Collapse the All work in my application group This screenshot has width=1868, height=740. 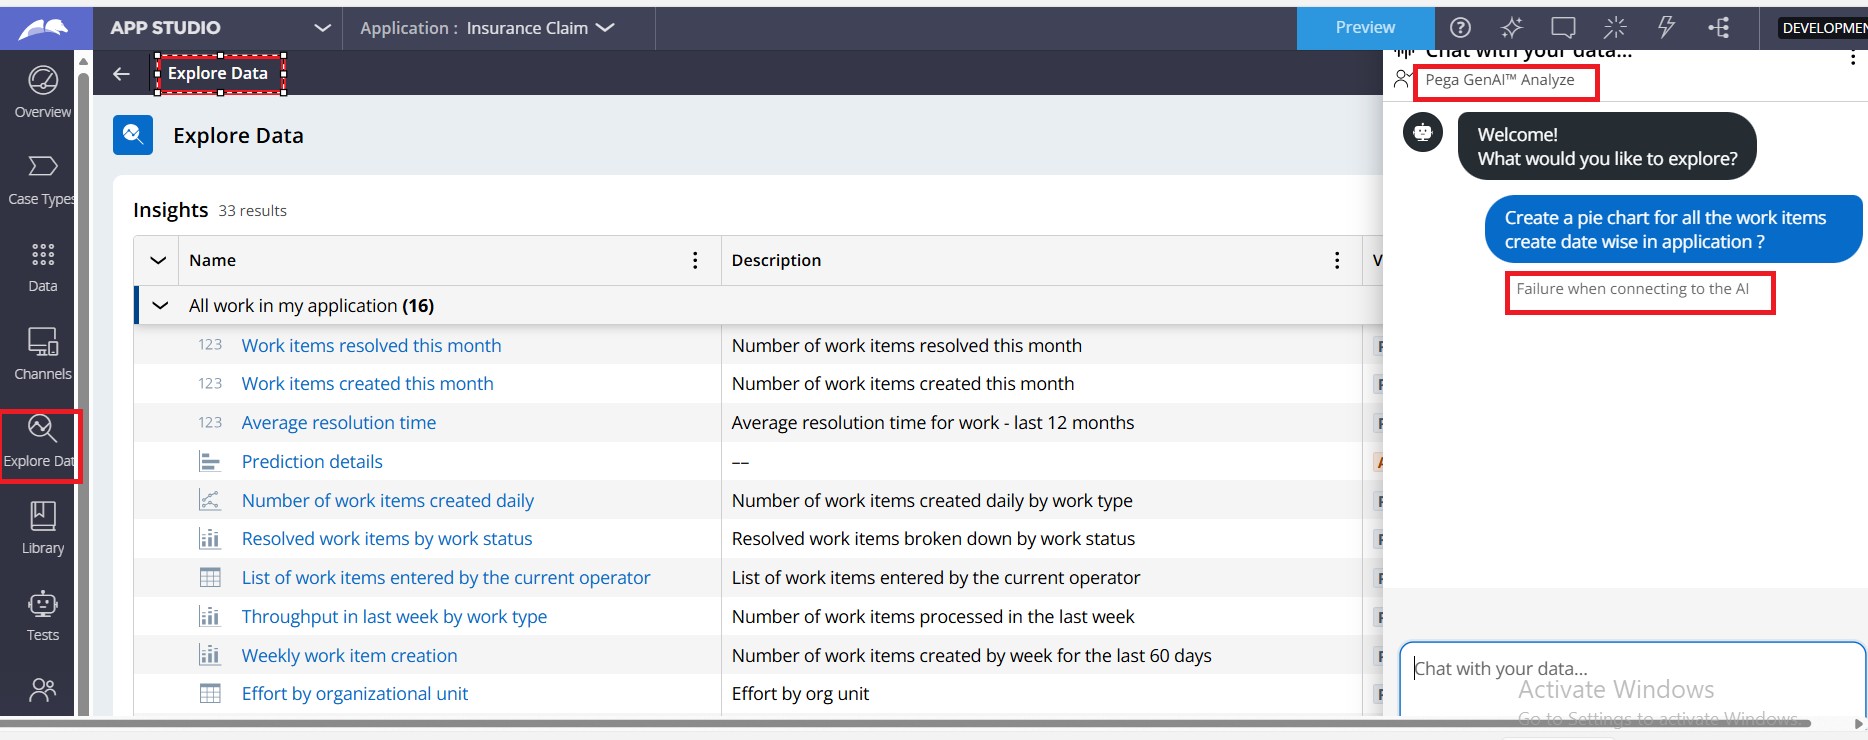160,306
